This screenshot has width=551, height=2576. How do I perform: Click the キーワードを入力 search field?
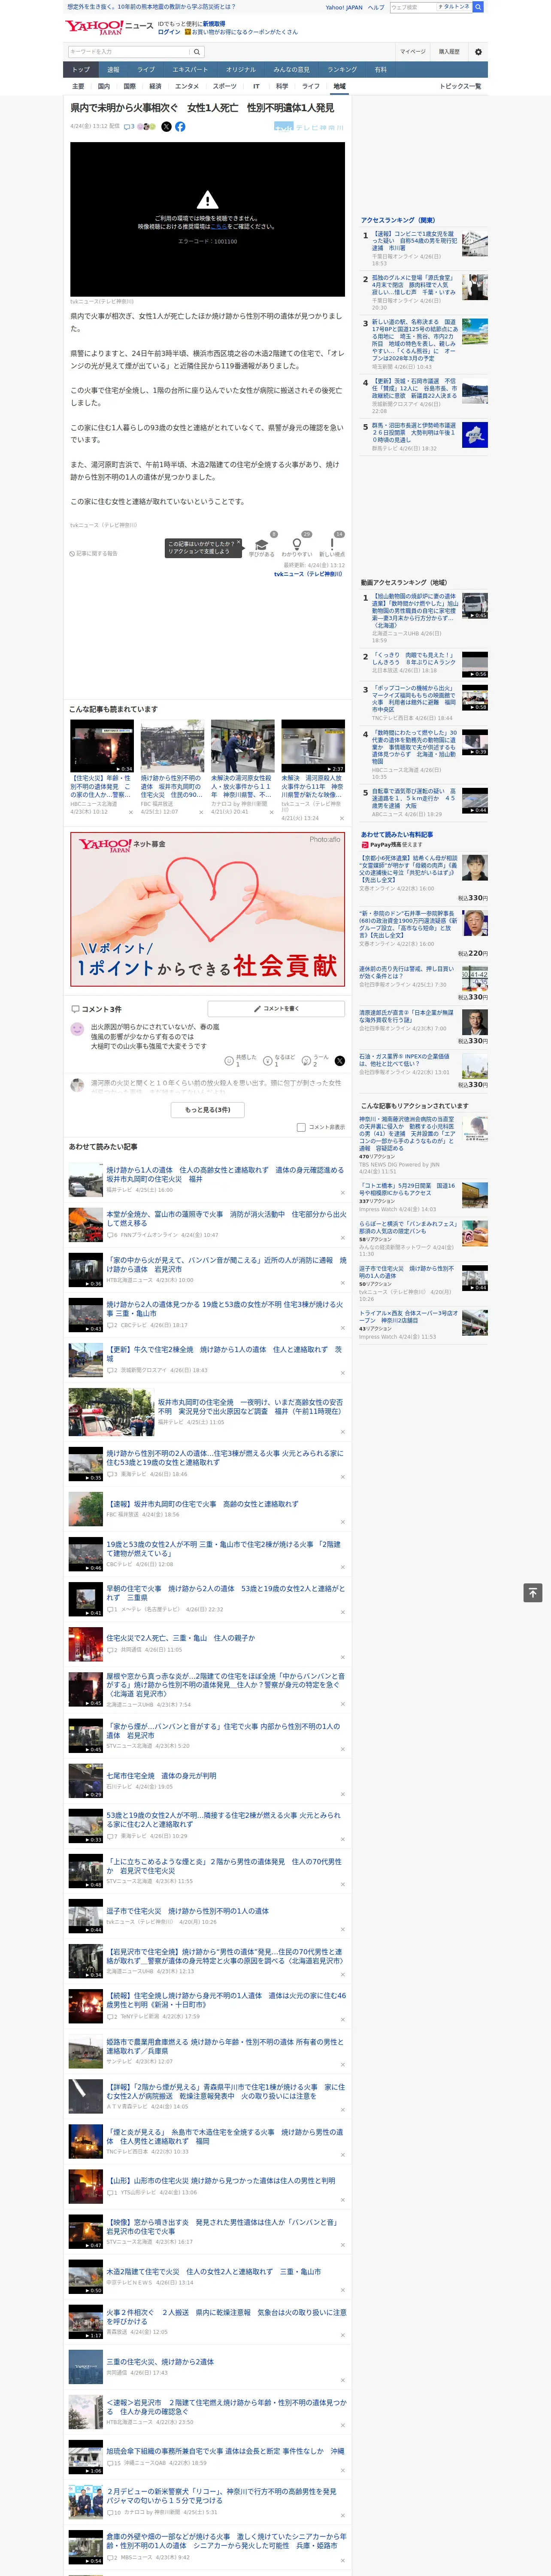coord(129,52)
